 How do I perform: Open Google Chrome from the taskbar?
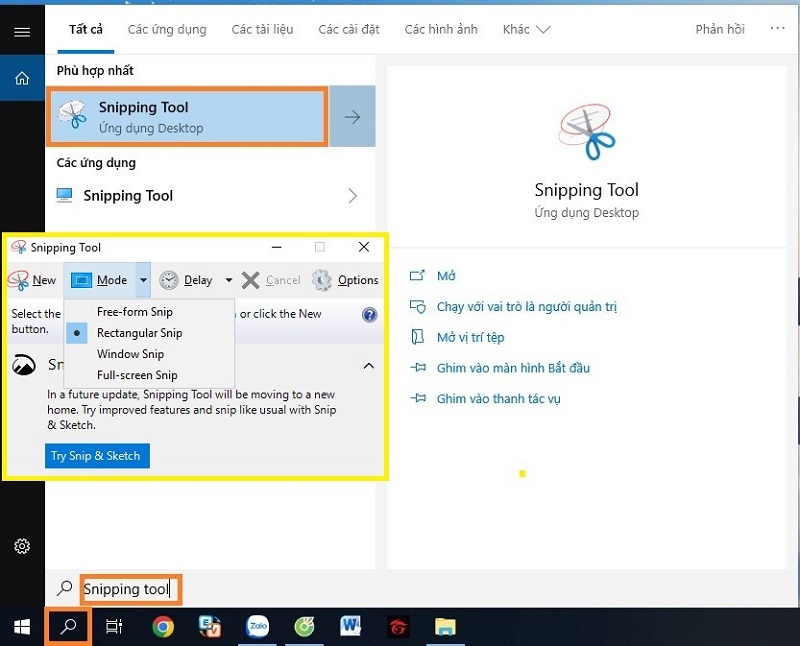163,625
